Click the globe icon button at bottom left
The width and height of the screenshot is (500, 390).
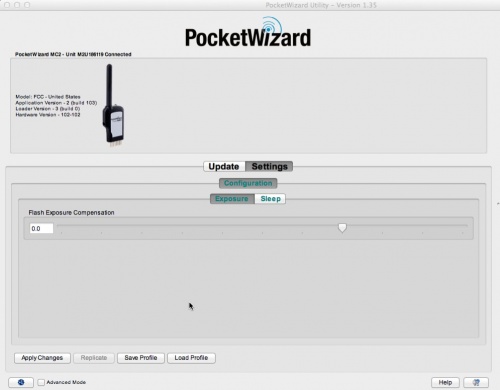[21, 382]
